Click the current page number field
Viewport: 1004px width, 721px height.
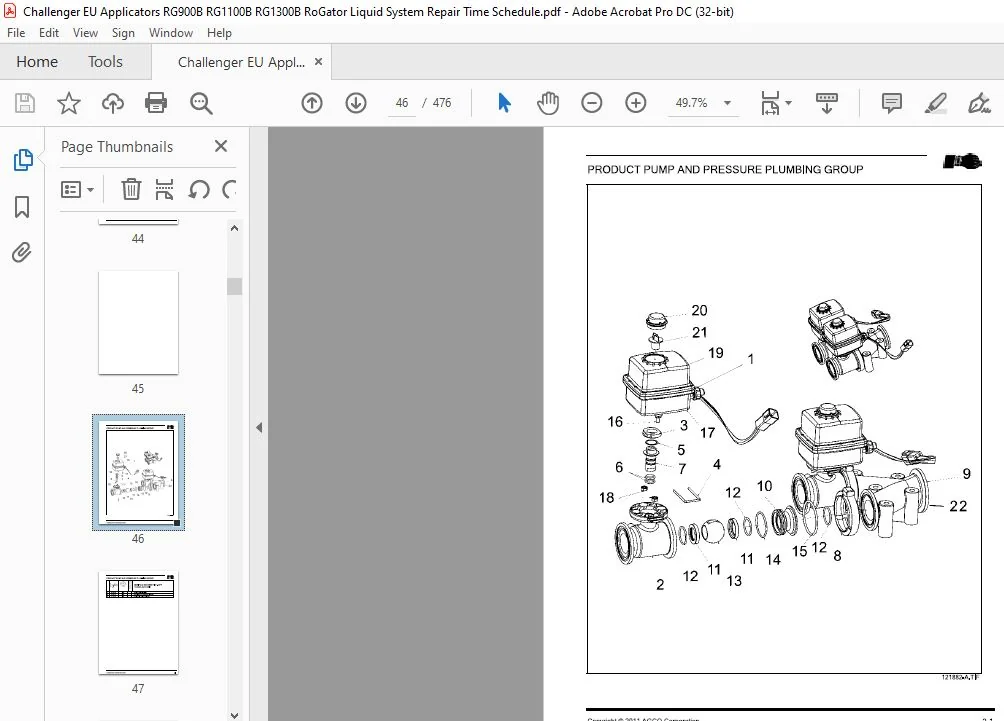(401, 103)
